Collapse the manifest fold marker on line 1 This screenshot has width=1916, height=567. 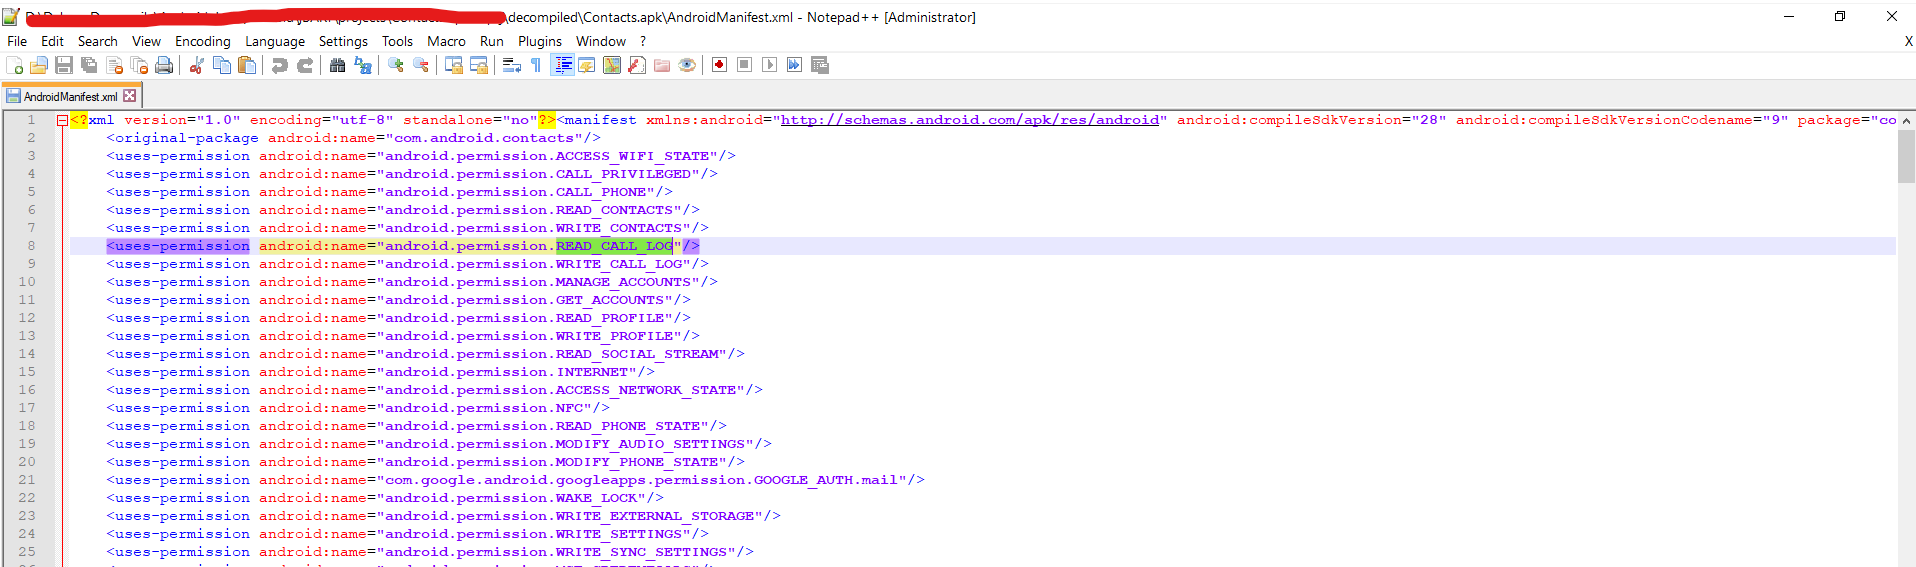point(62,120)
